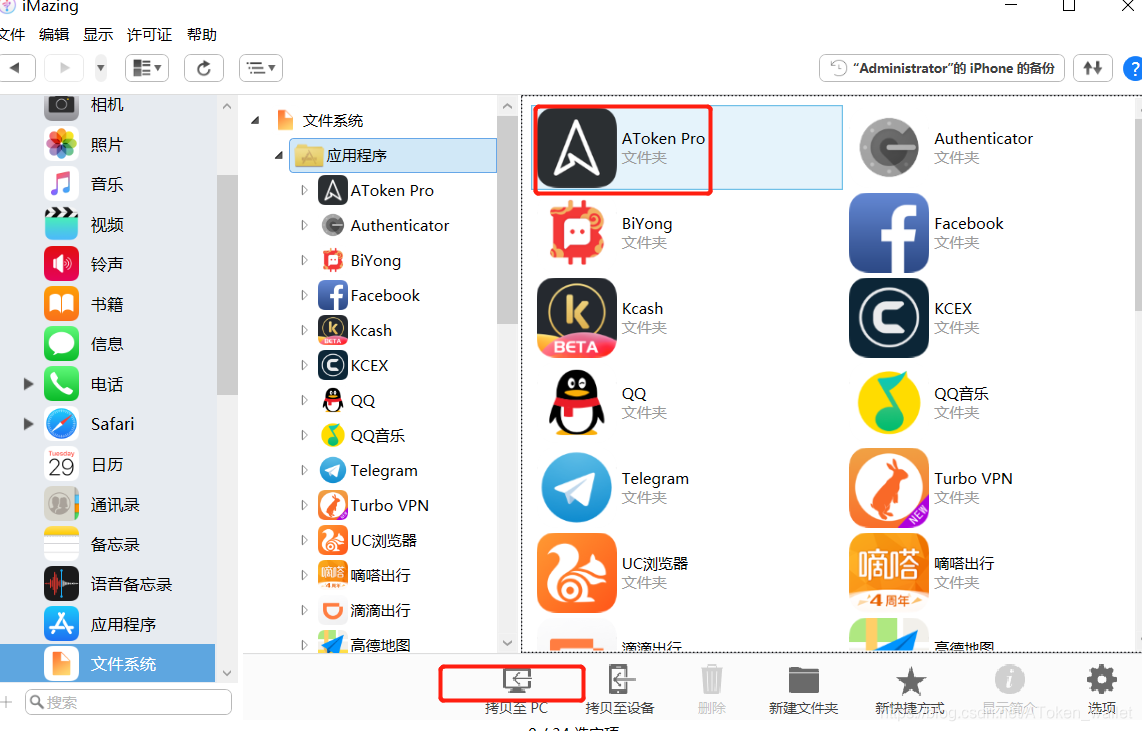Expand BiYong in the tree
This screenshot has height=731, width=1142.
(304, 260)
